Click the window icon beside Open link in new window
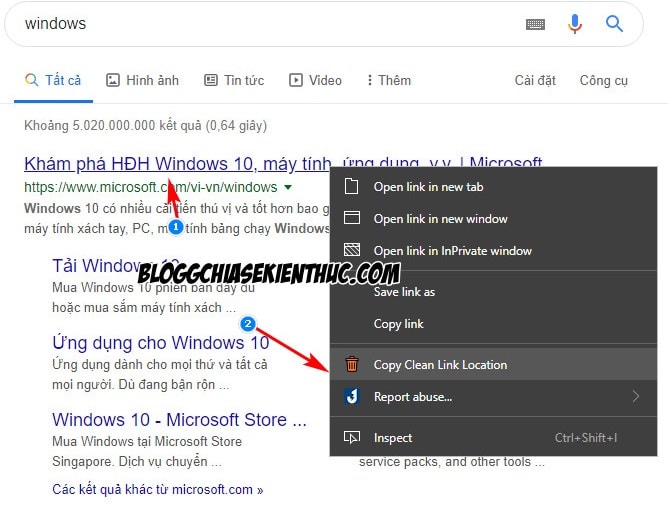 point(352,218)
